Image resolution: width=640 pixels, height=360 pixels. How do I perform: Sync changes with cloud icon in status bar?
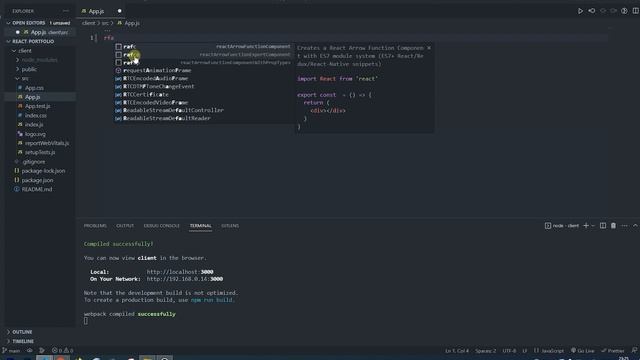(29, 351)
